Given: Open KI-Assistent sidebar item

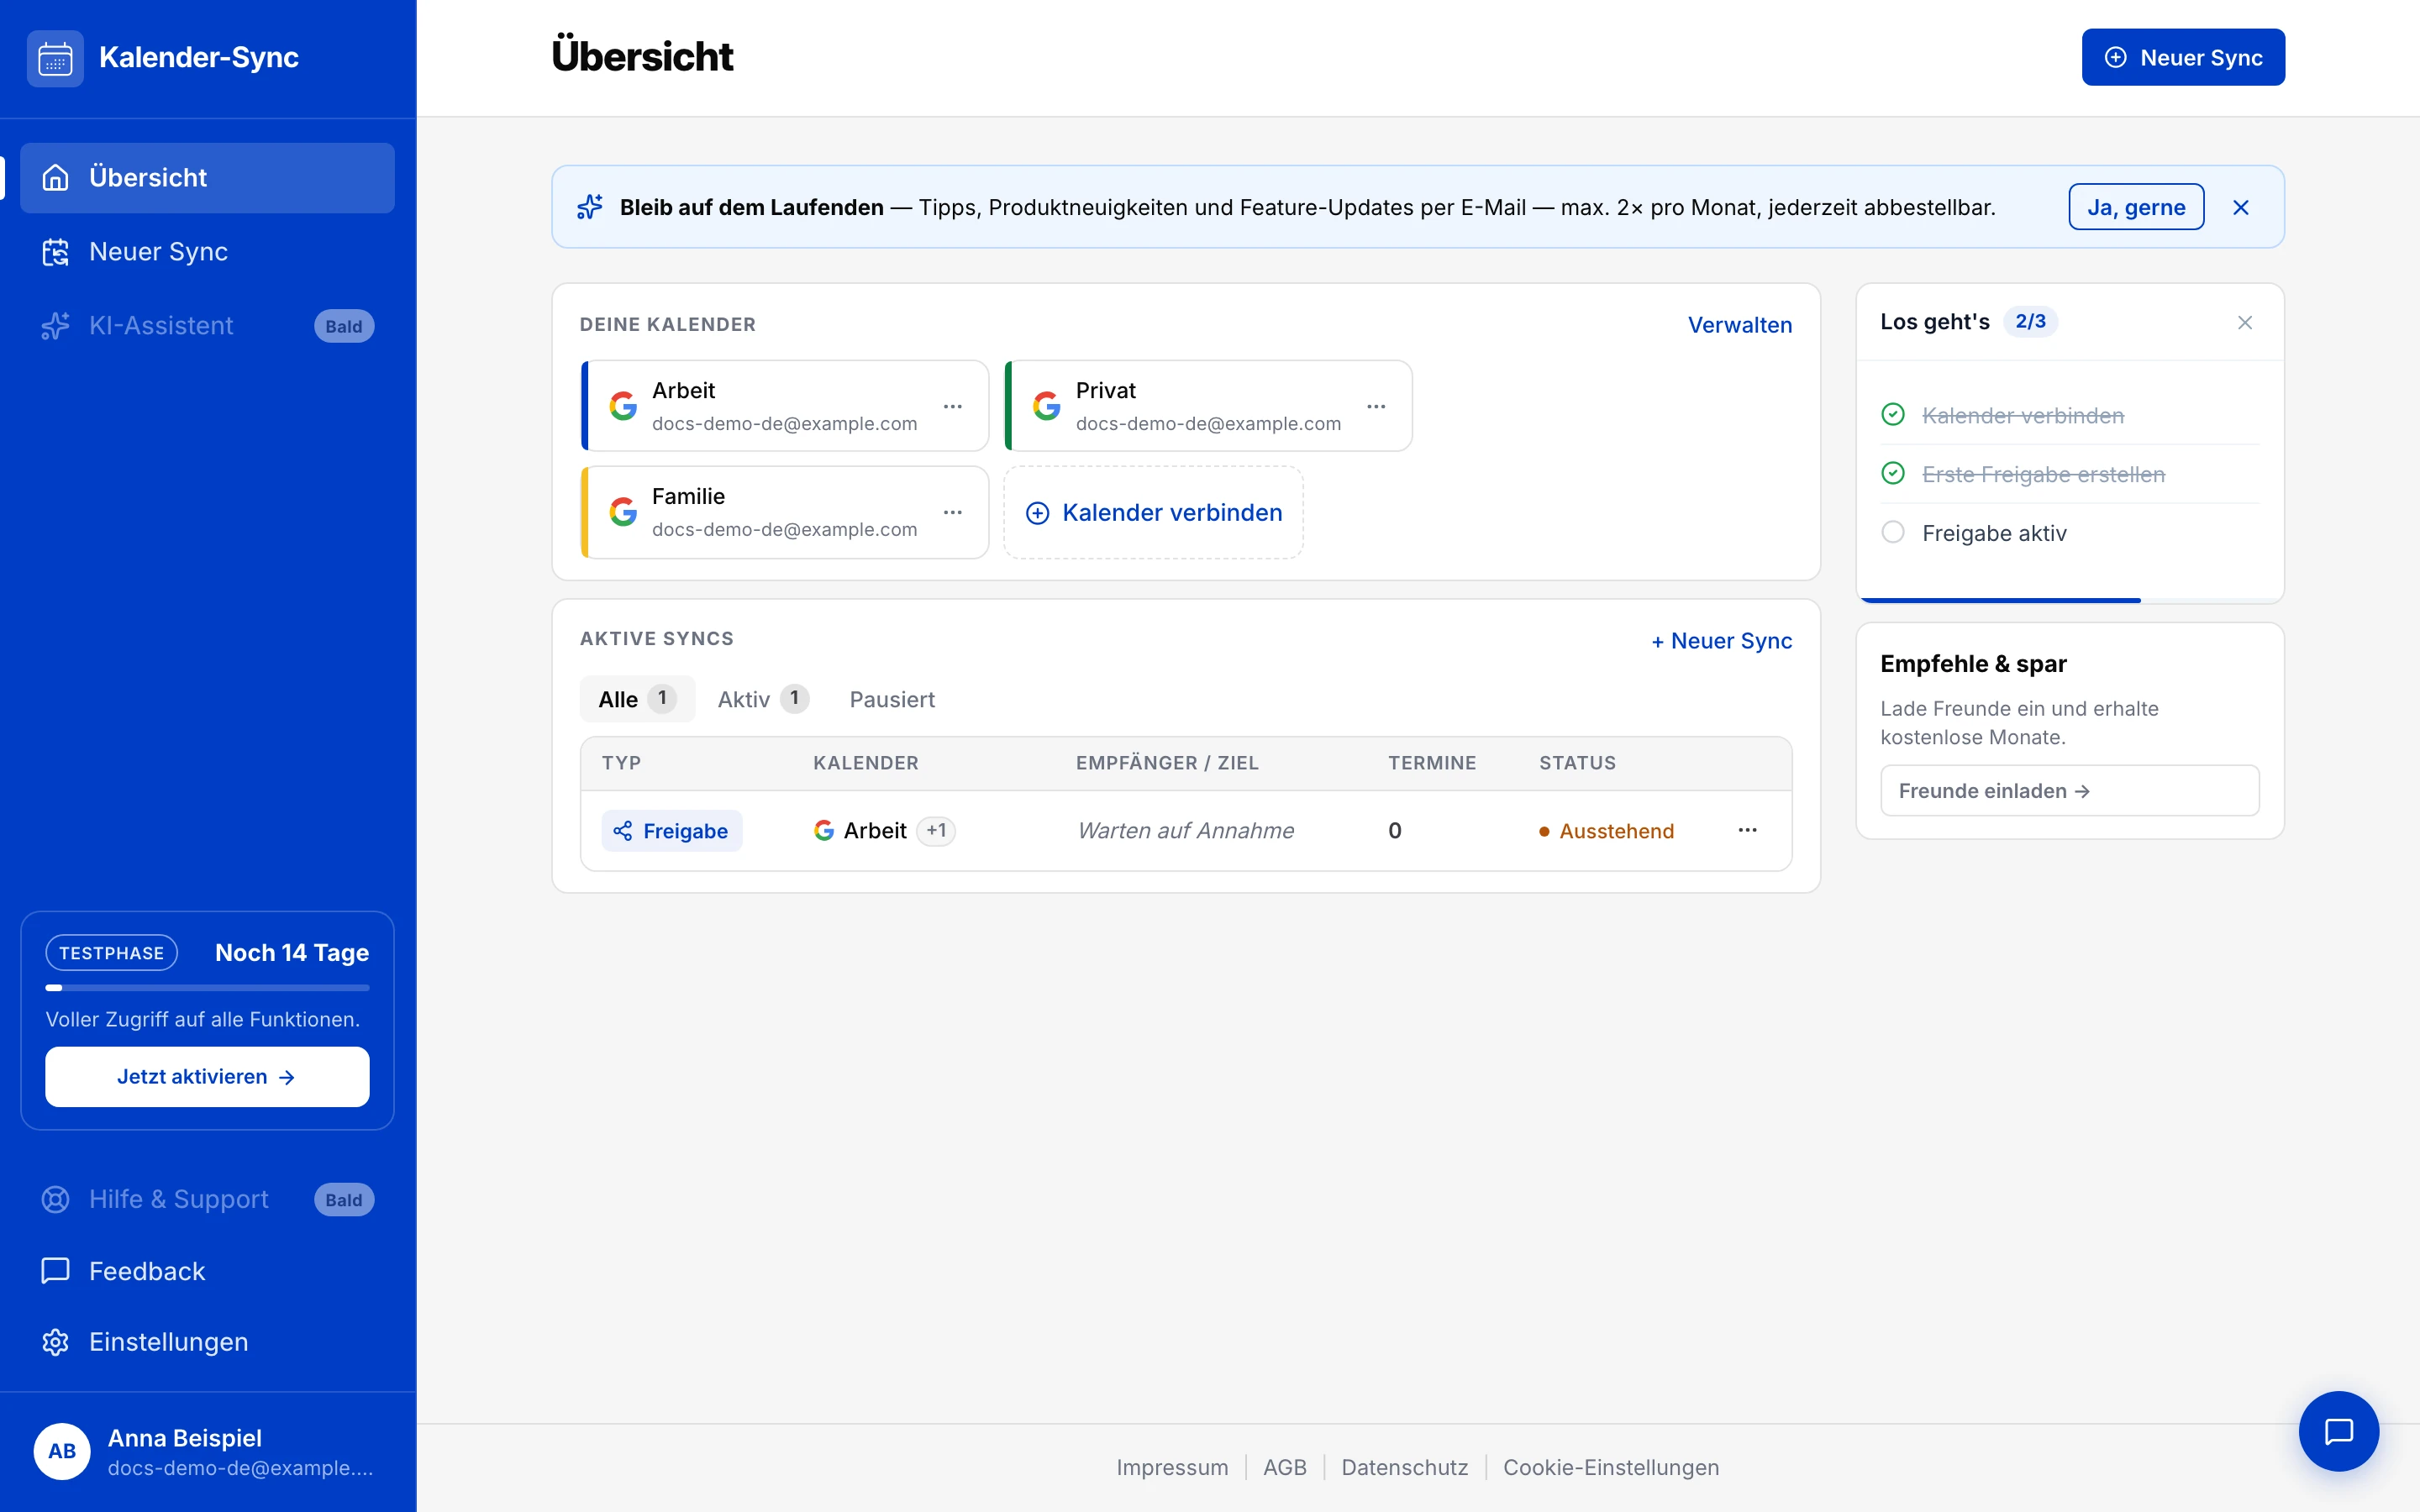Looking at the screenshot, I should pyautogui.click(x=207, y=326).
